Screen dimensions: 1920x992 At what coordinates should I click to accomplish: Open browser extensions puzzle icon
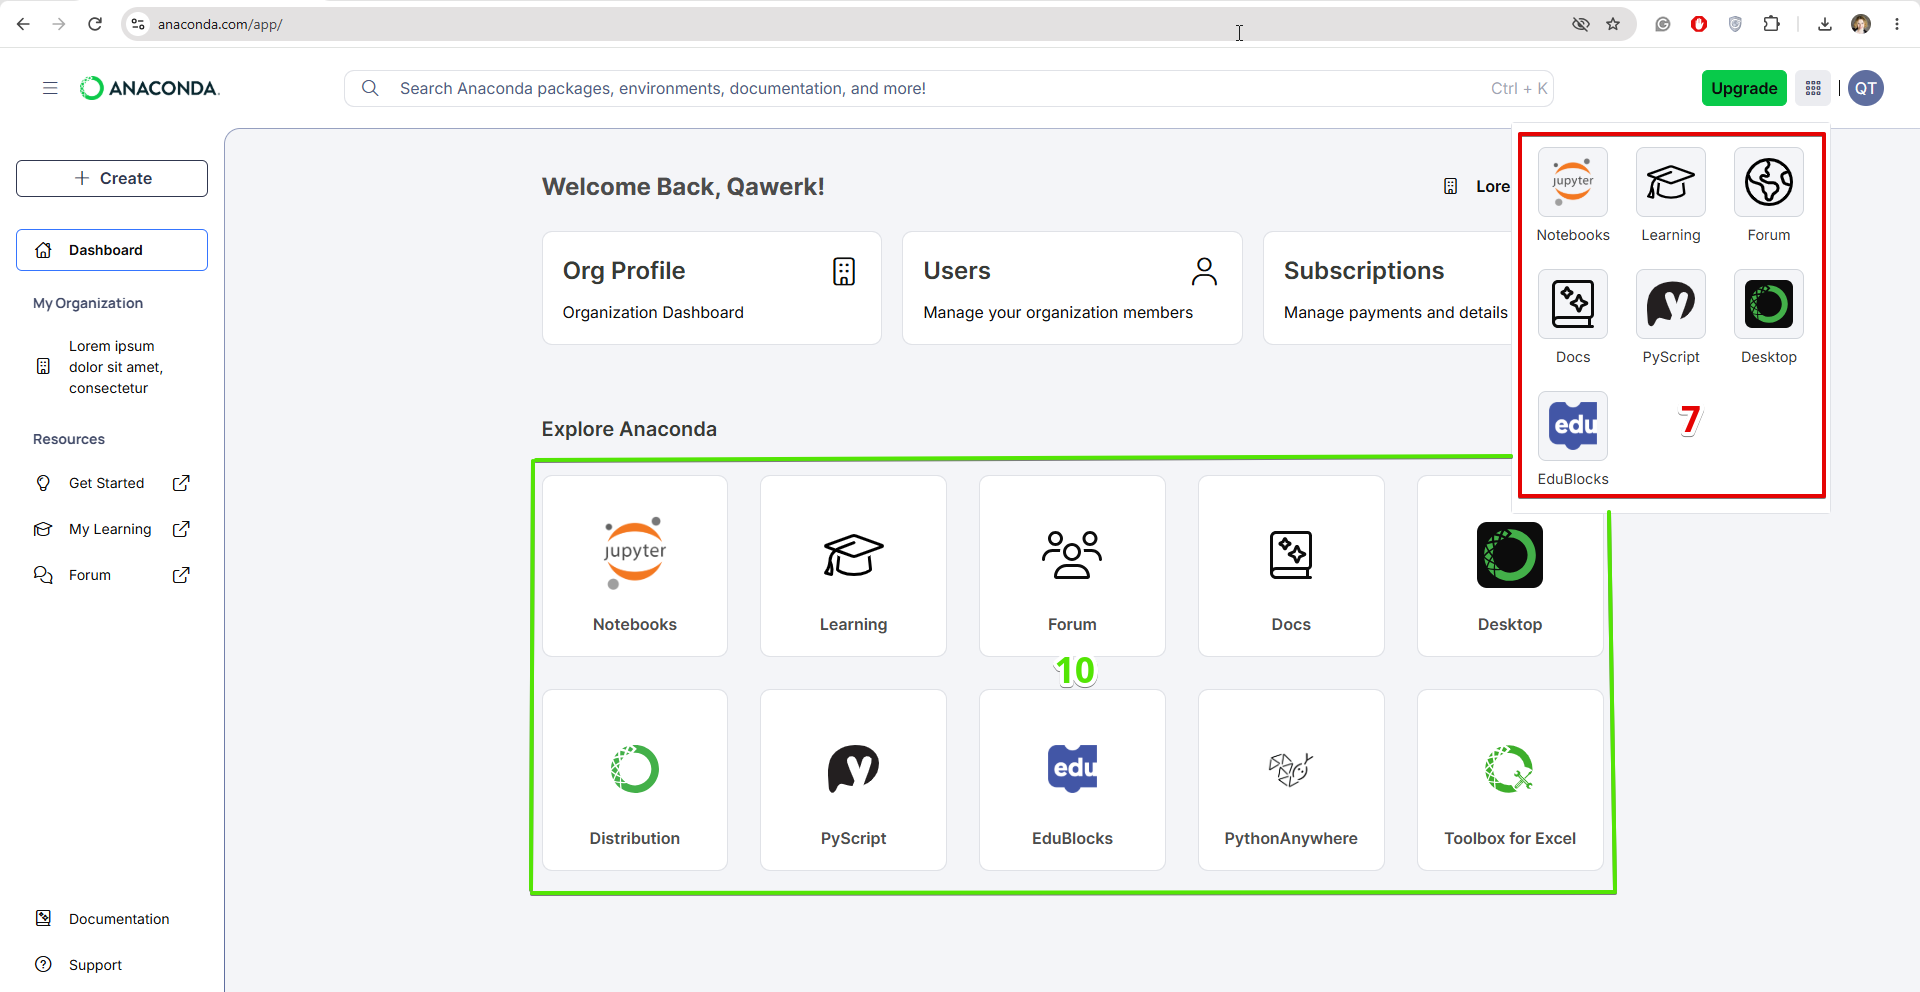pyautogui.click(x=1772, y=24)
